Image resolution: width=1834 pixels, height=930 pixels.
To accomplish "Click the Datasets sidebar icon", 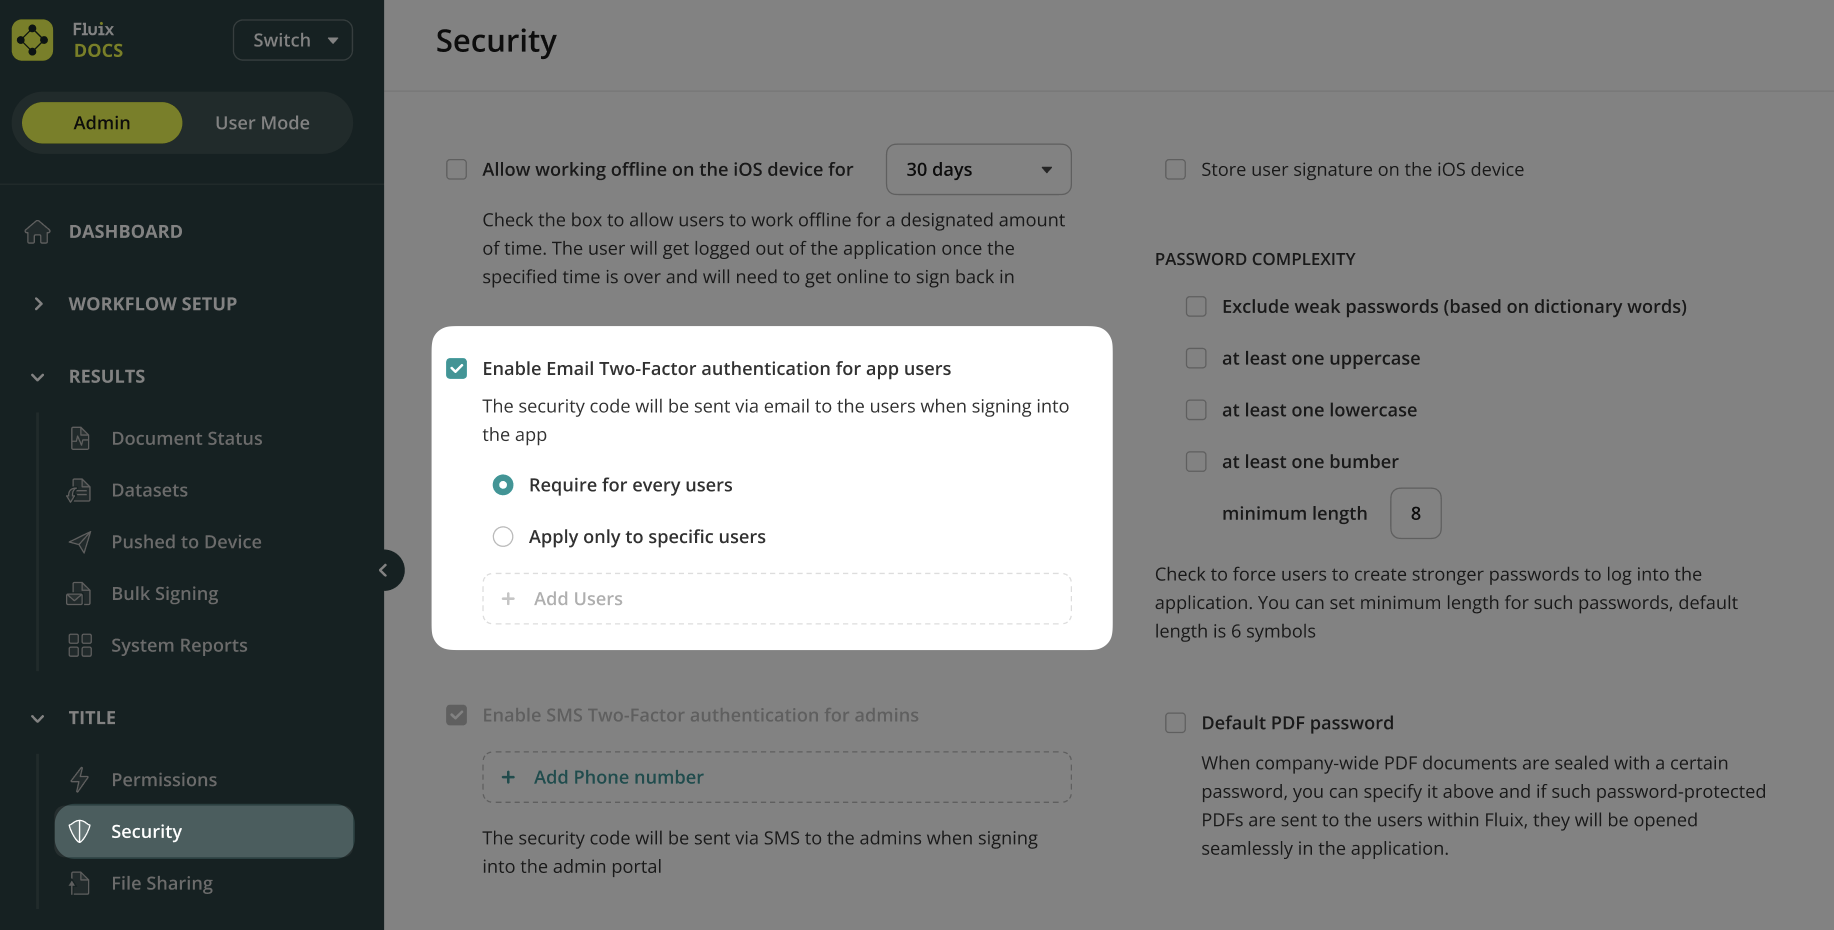I will coord(80,490).
